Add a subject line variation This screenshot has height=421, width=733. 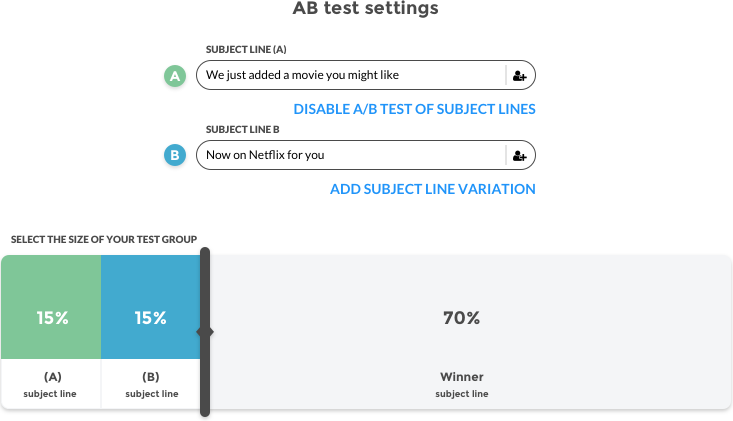[433, 189]
